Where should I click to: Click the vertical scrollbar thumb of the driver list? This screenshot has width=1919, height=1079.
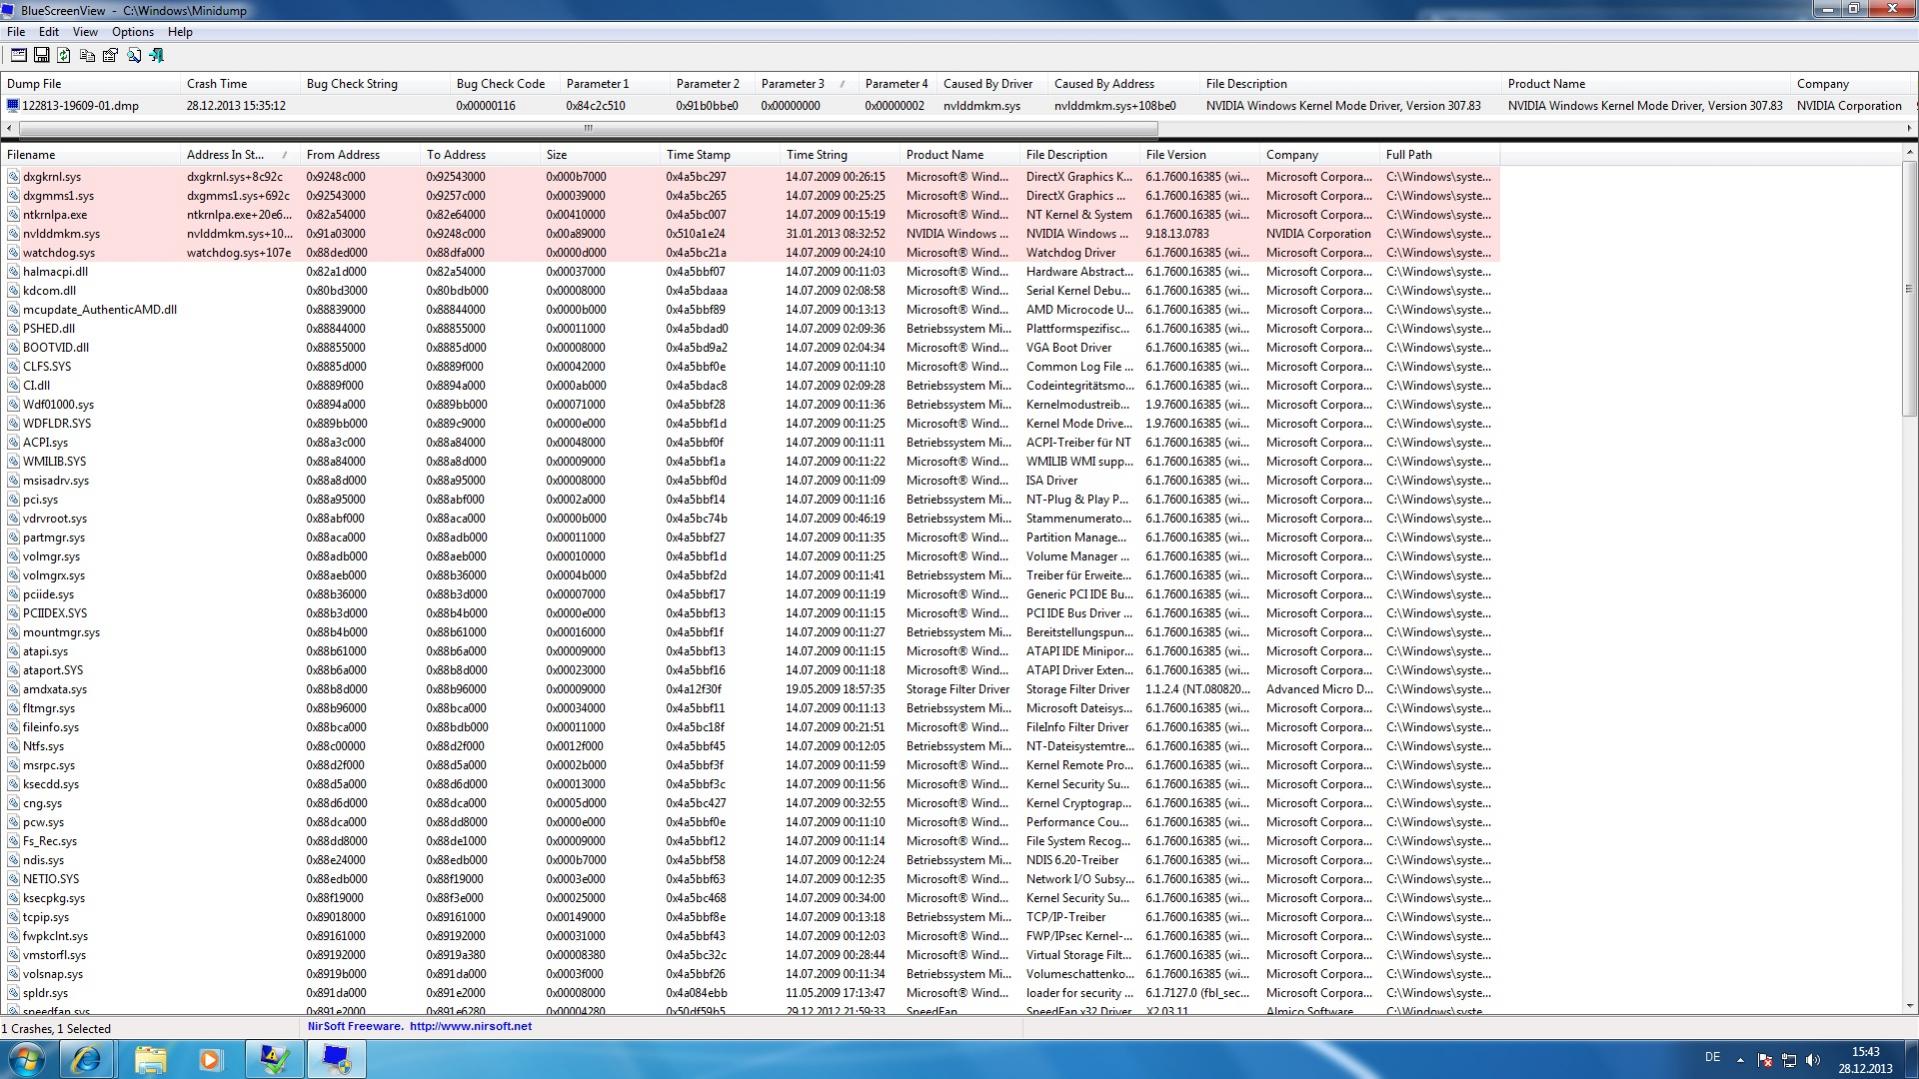[1910, 290]
